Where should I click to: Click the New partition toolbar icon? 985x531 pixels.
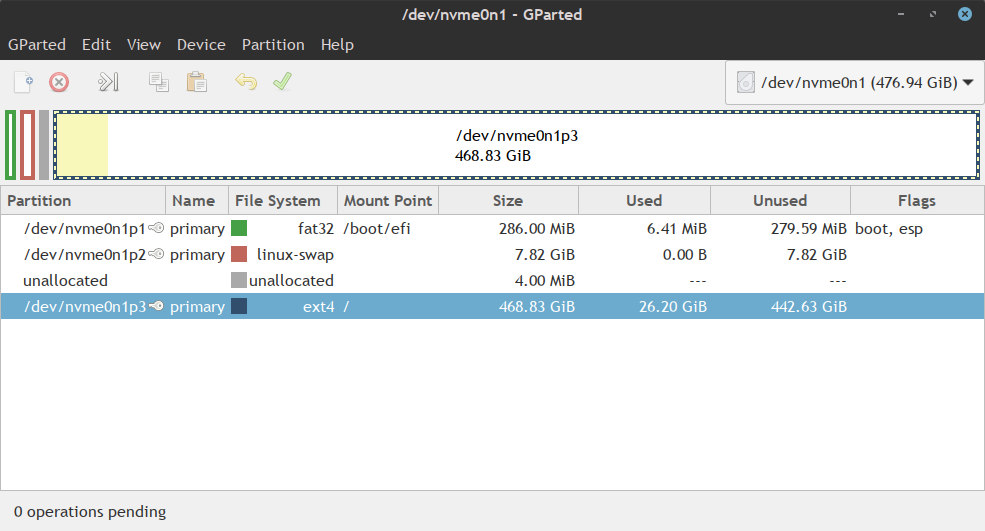point(24,82)
